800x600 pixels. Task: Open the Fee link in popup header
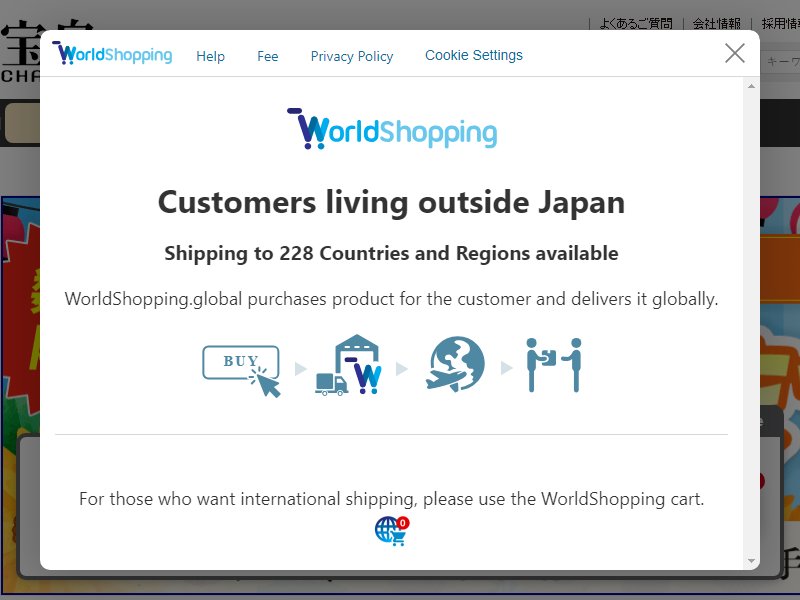point(267,56)
